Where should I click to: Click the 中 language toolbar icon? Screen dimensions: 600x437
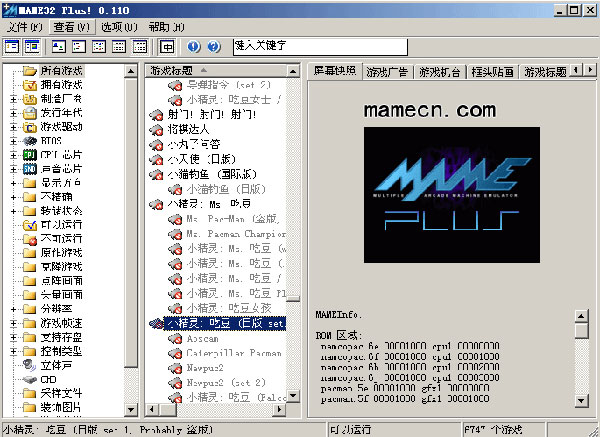[167, 47]
